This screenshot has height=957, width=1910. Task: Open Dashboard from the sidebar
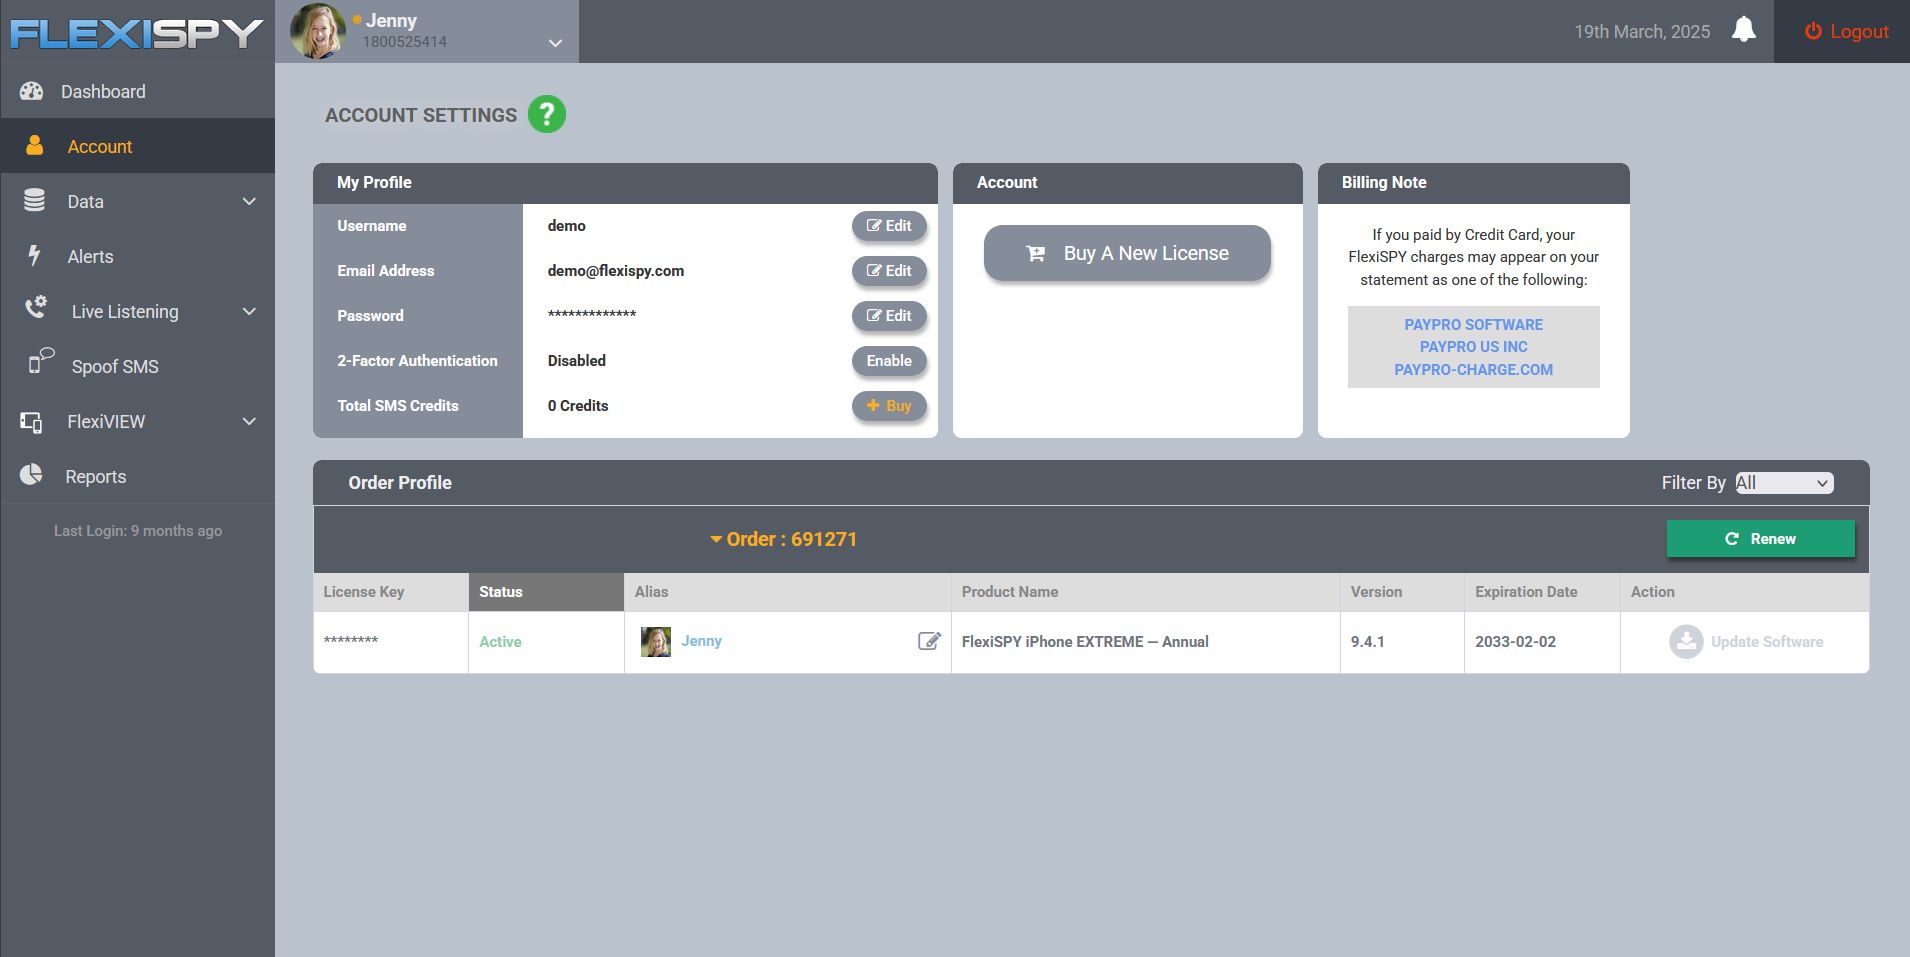pos(137,91)
